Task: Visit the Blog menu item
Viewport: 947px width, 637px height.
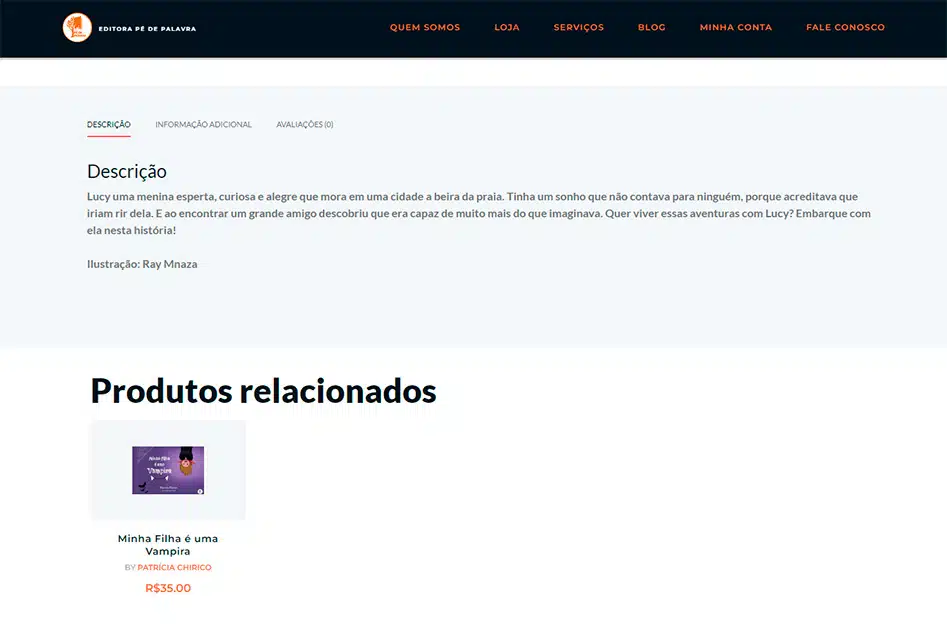Action: point(652,27)
